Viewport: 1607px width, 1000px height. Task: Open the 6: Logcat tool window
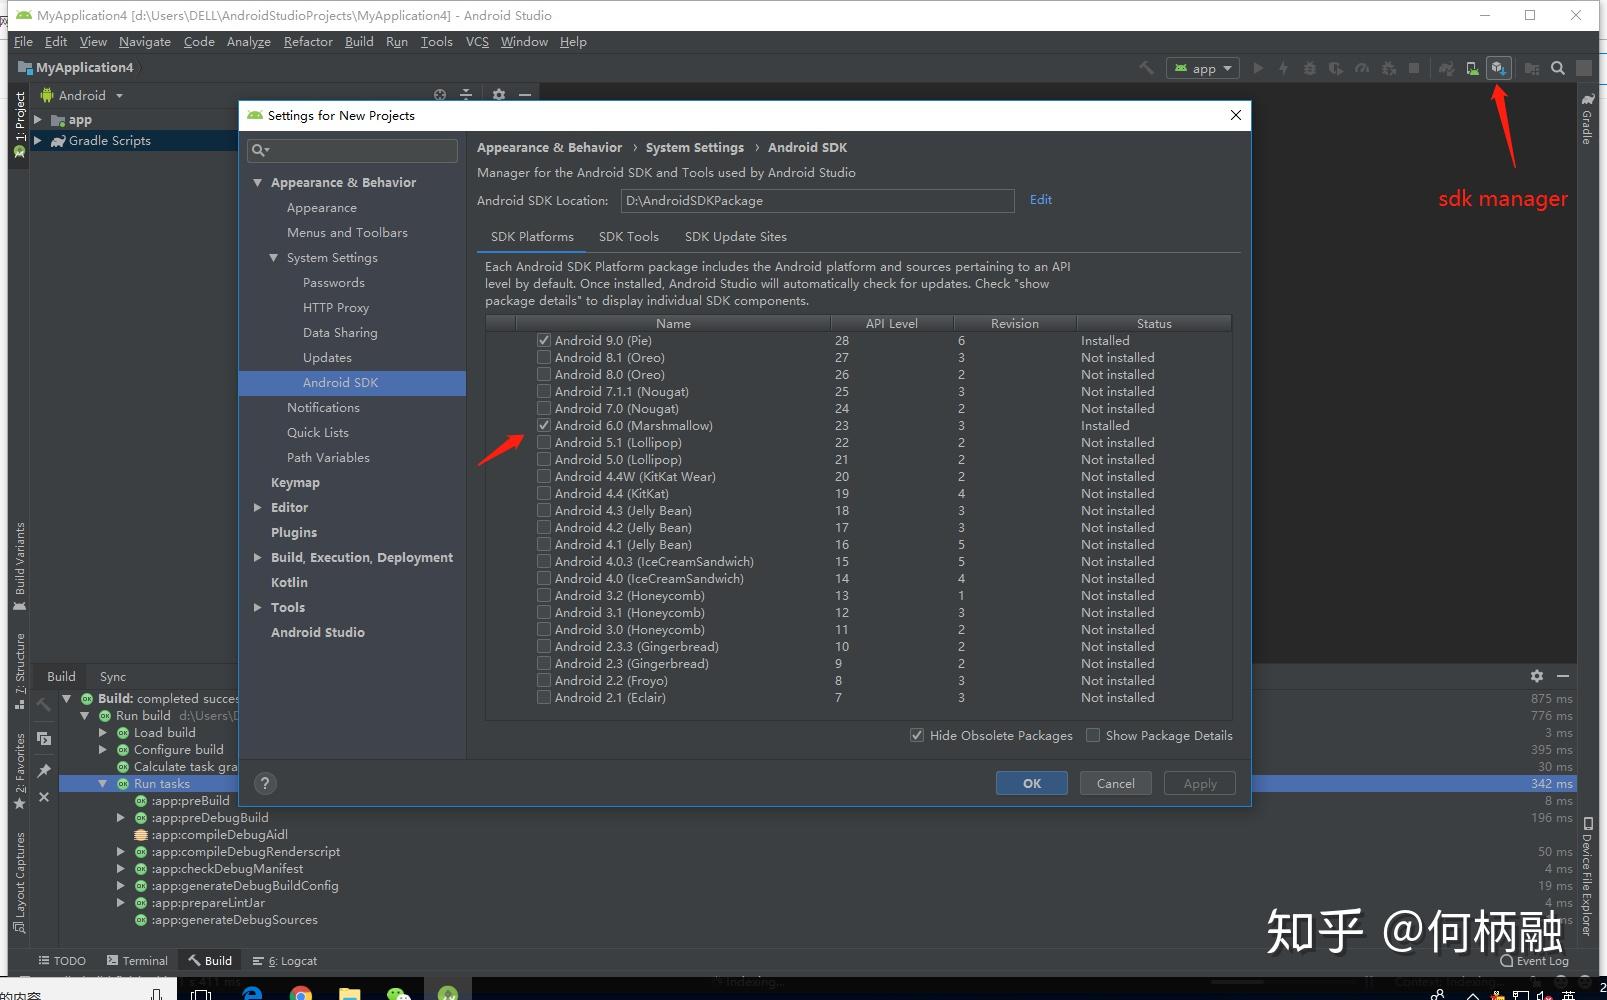(x=285, y=960)
